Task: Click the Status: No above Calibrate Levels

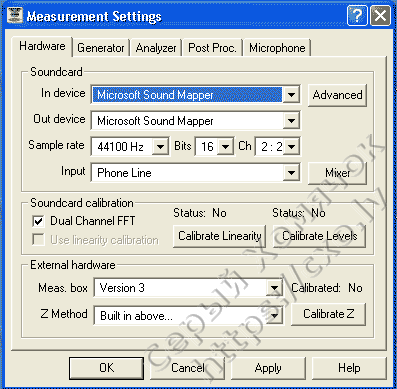Action: (299, 213)
